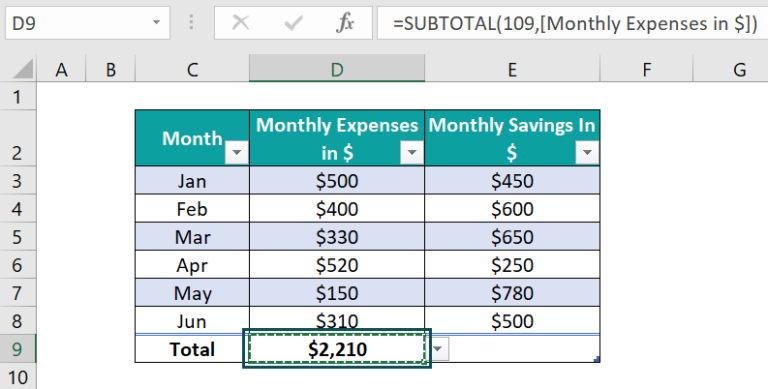Click the formula bar options dots handle

[192, 22]
